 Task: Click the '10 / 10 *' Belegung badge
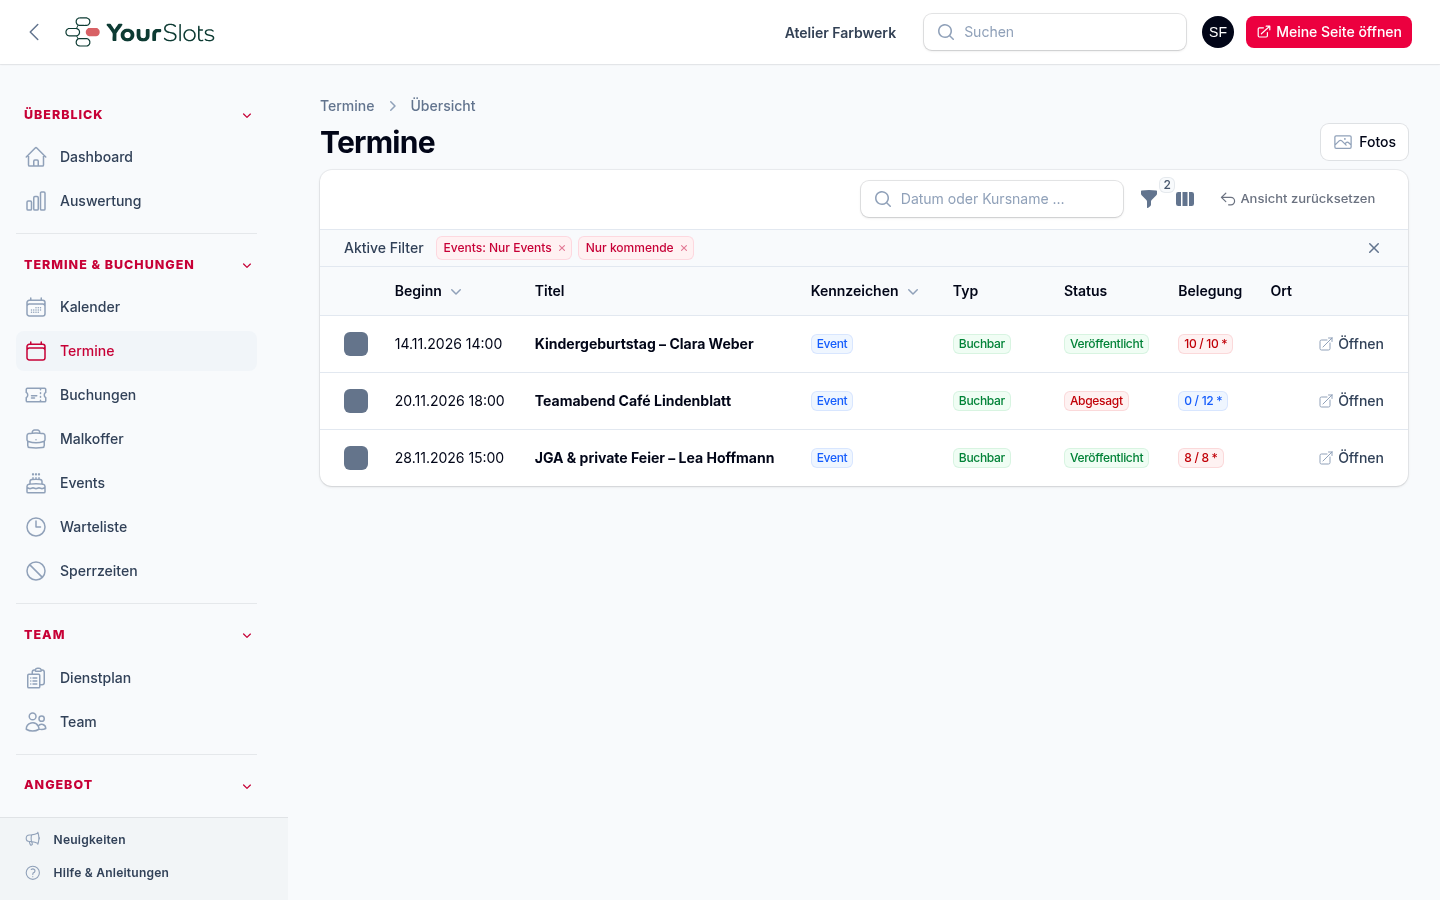tap(1205, 344)
